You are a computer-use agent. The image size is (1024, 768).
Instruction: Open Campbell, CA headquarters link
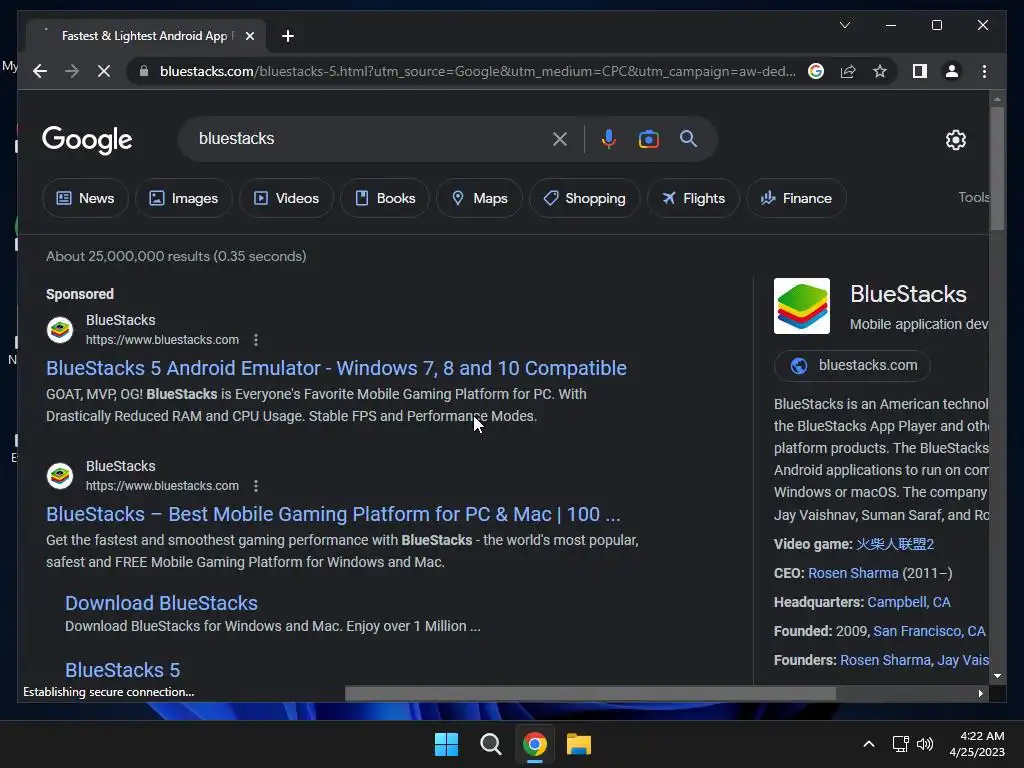pos(909,602)
